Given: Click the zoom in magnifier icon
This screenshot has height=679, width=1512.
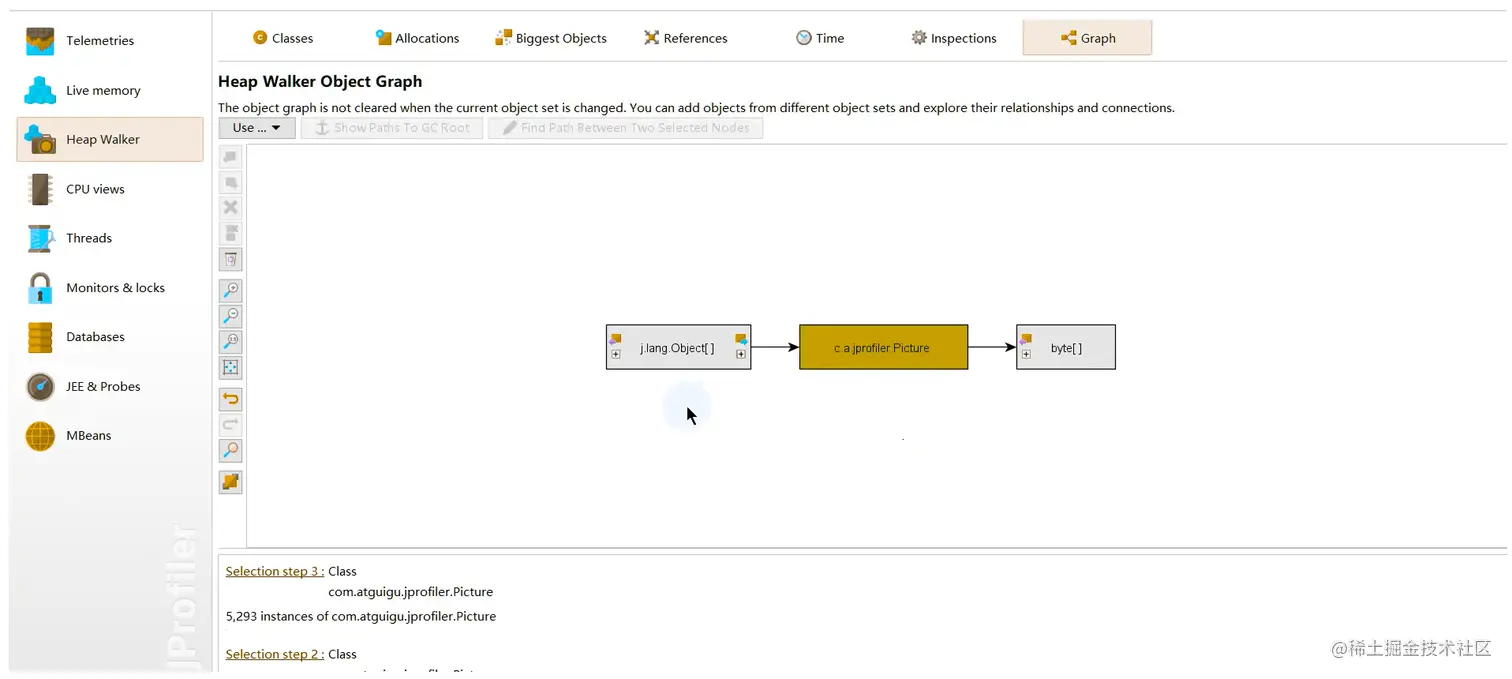Looking at the screenshot, I should 231,290.
